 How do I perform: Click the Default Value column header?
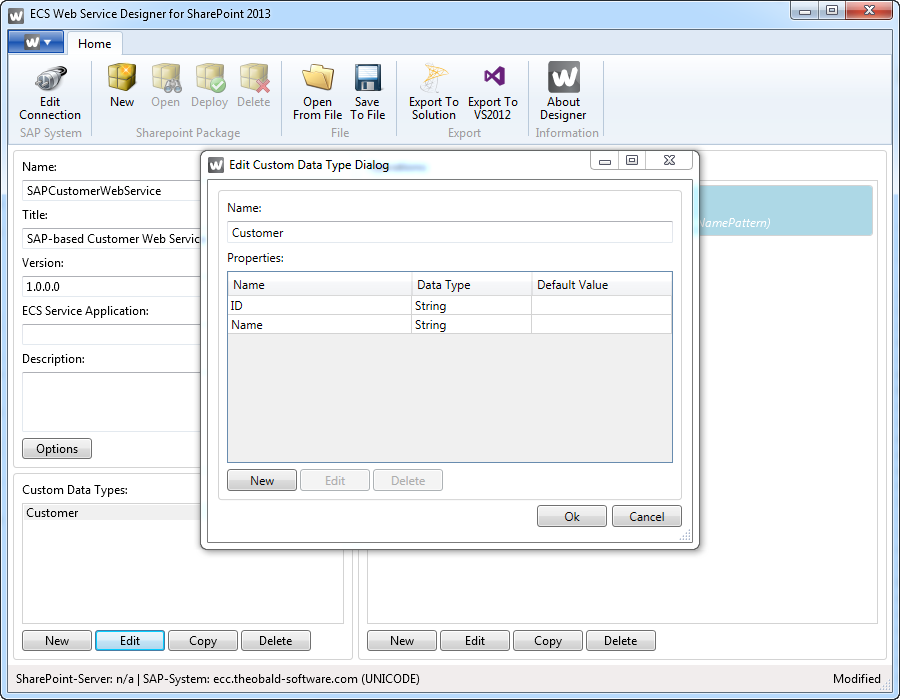tap(600, 285)
